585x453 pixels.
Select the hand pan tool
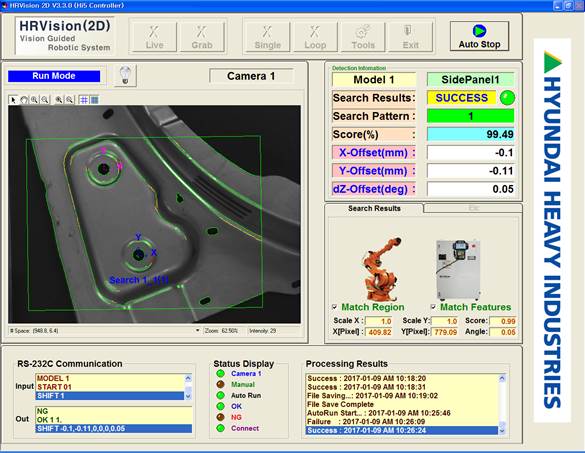coord(24,100)
